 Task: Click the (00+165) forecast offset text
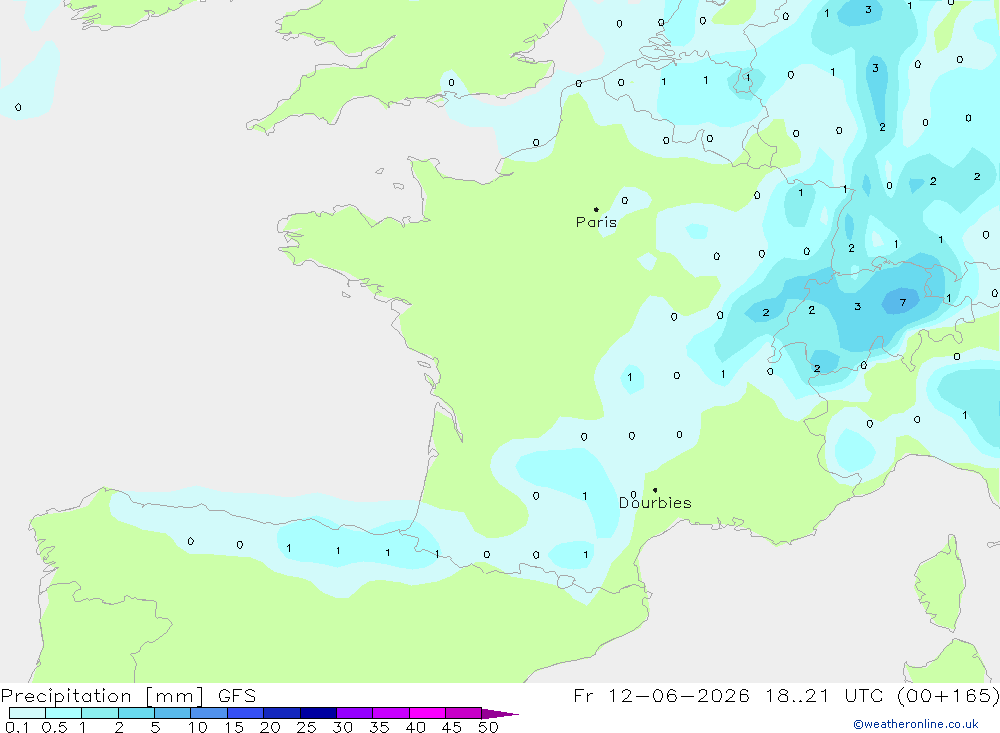[x=948, y=695]
